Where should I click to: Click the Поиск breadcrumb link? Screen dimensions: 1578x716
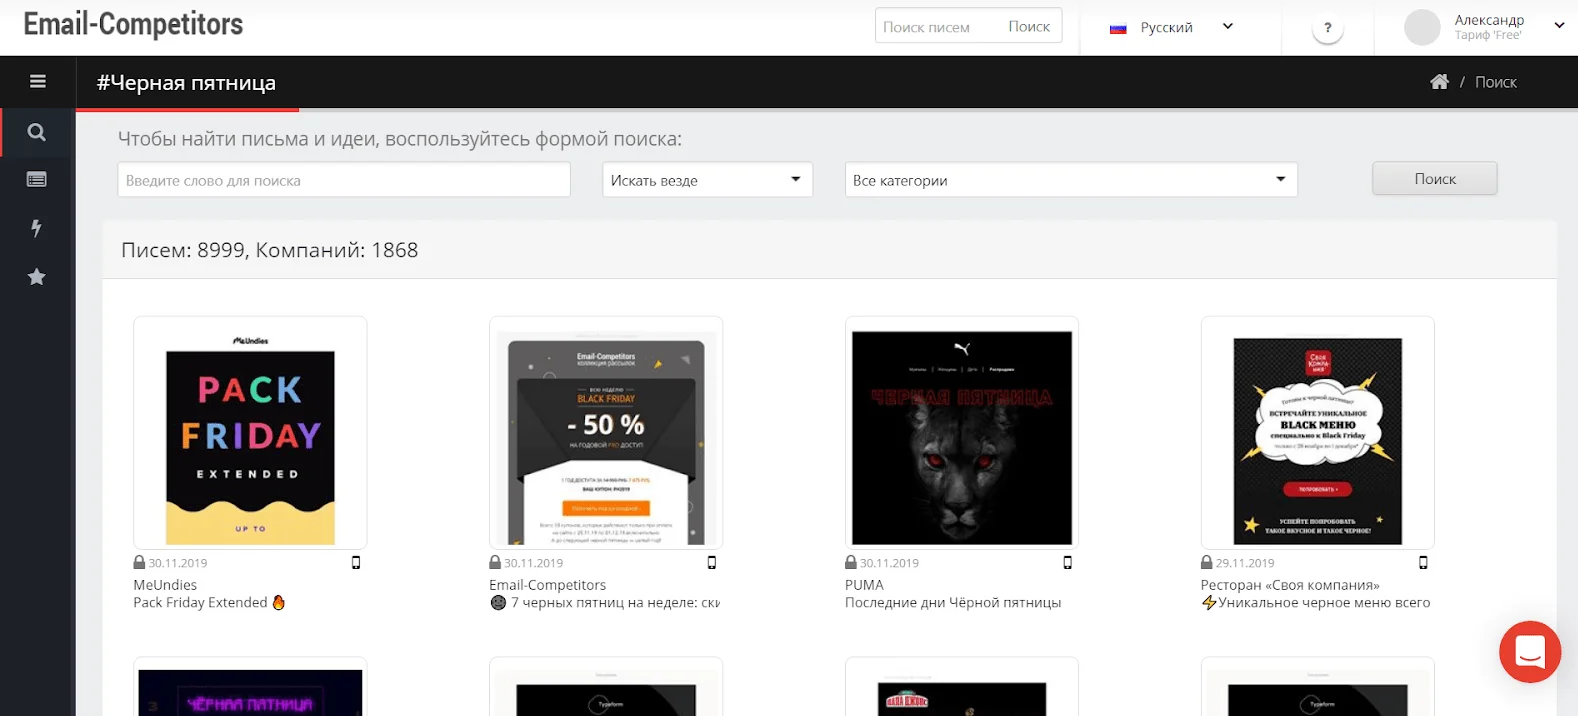(x=1496, y=82)
